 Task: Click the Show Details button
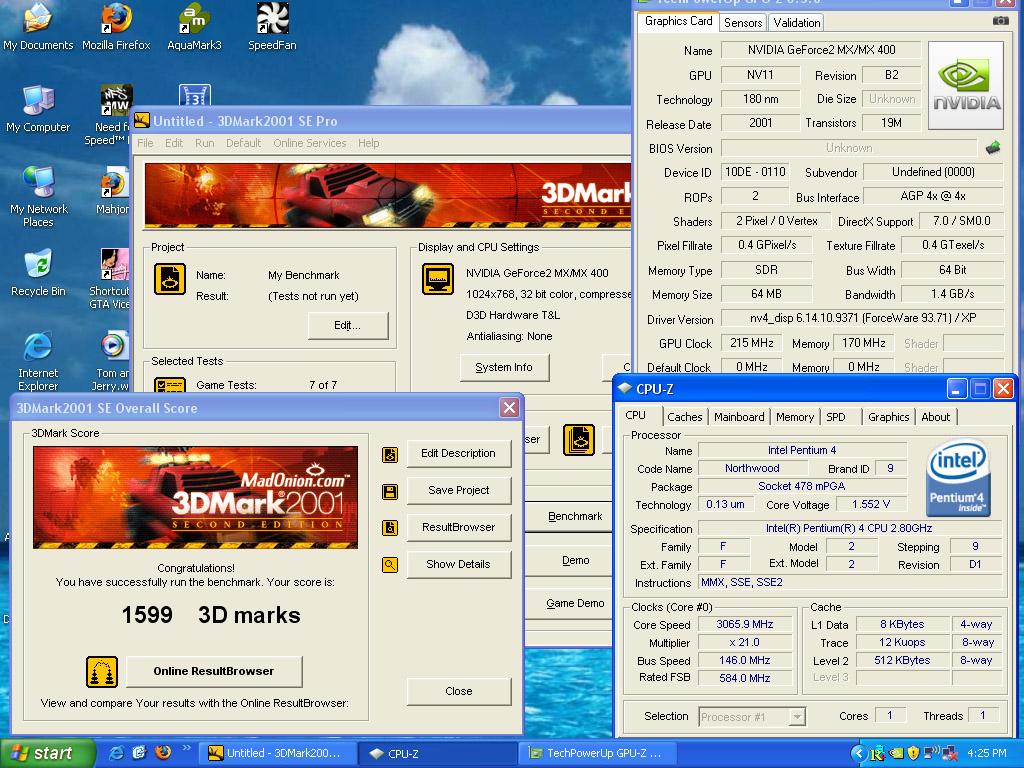(458, 564)
